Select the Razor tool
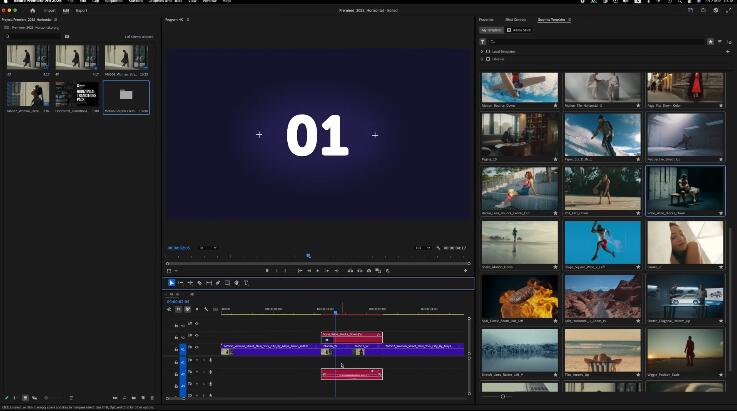Screen dimensions: 737x411 [x=200, y=283]
